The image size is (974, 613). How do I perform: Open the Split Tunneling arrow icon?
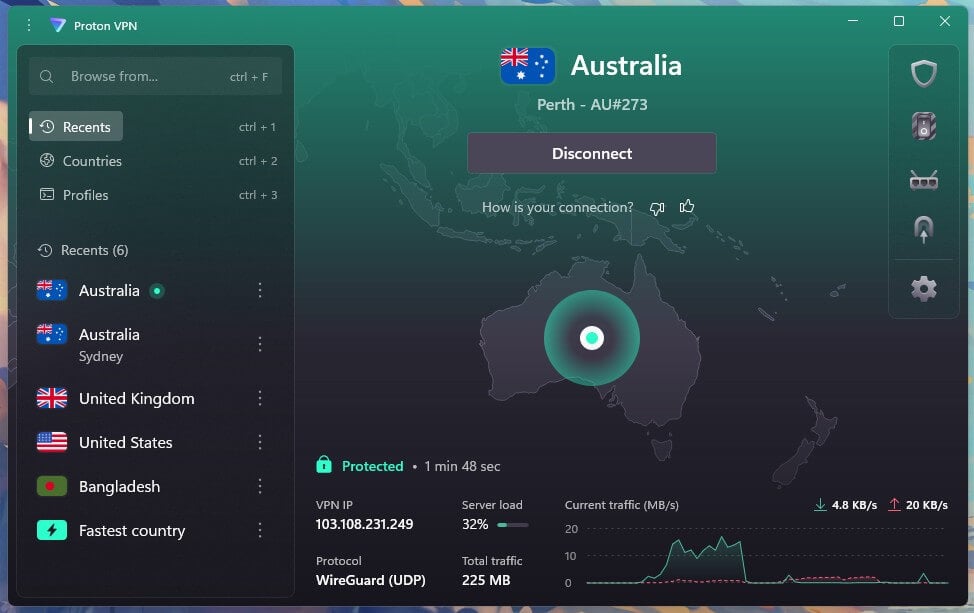924,229
